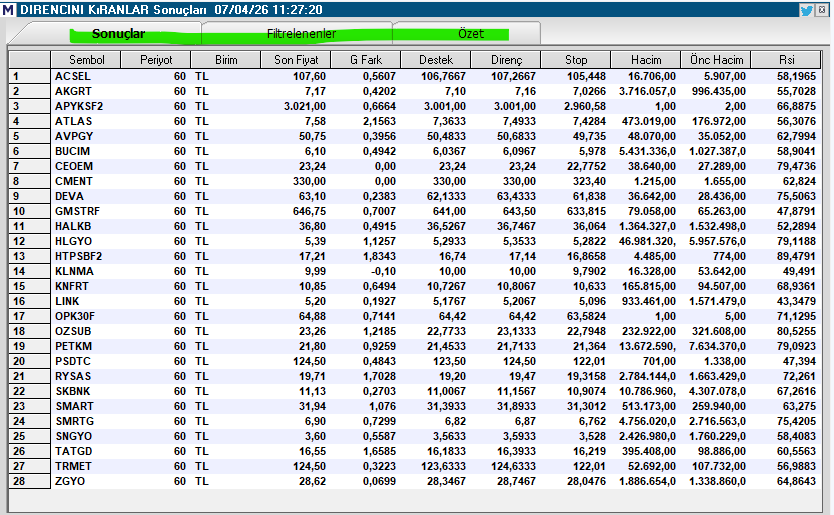Select the BUCIM symbol
The width and height of the screenshot is (834, 515).
[72, 152]
